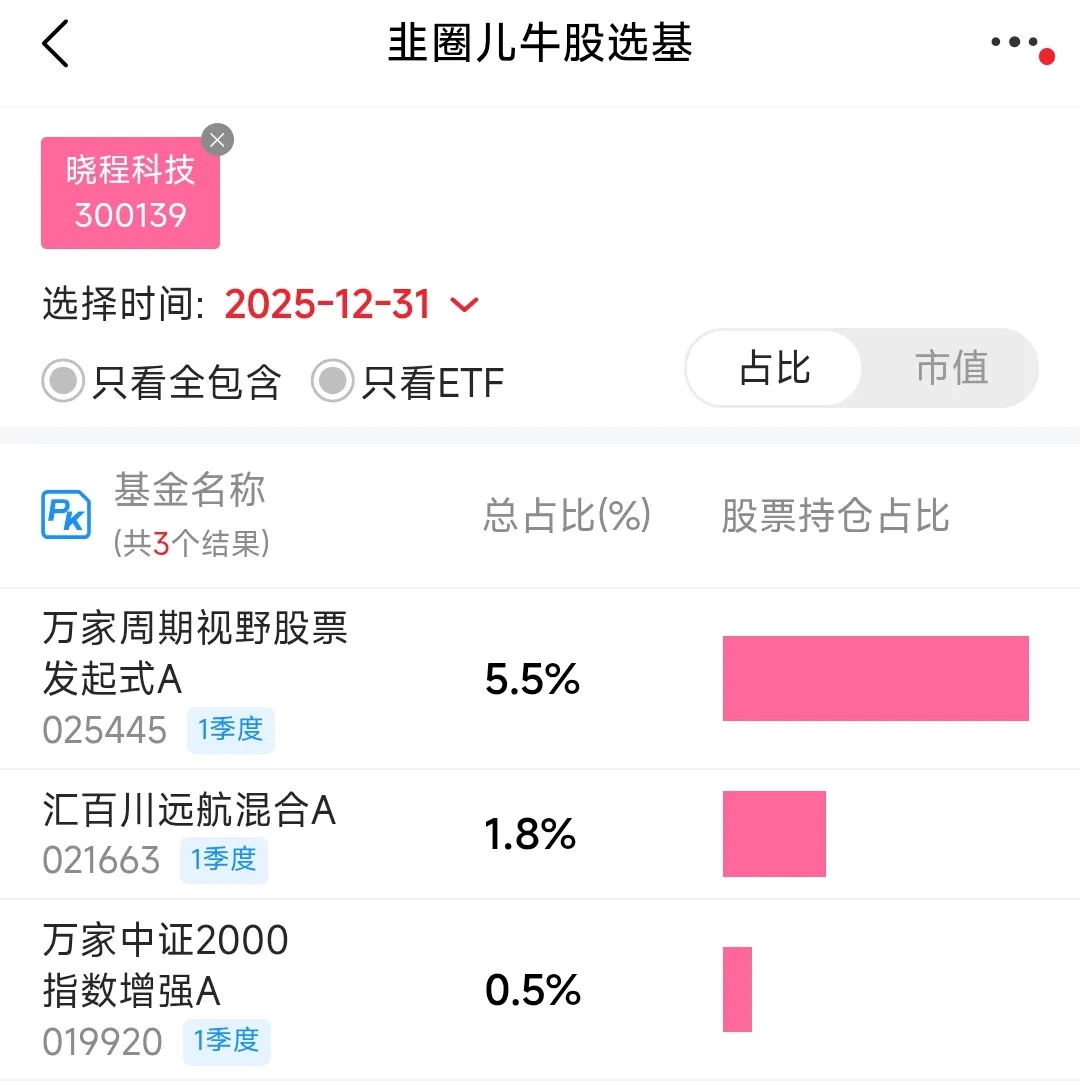Sort by 总占比(%) column header
The image size is (1080, 1086).
point(567,516)
